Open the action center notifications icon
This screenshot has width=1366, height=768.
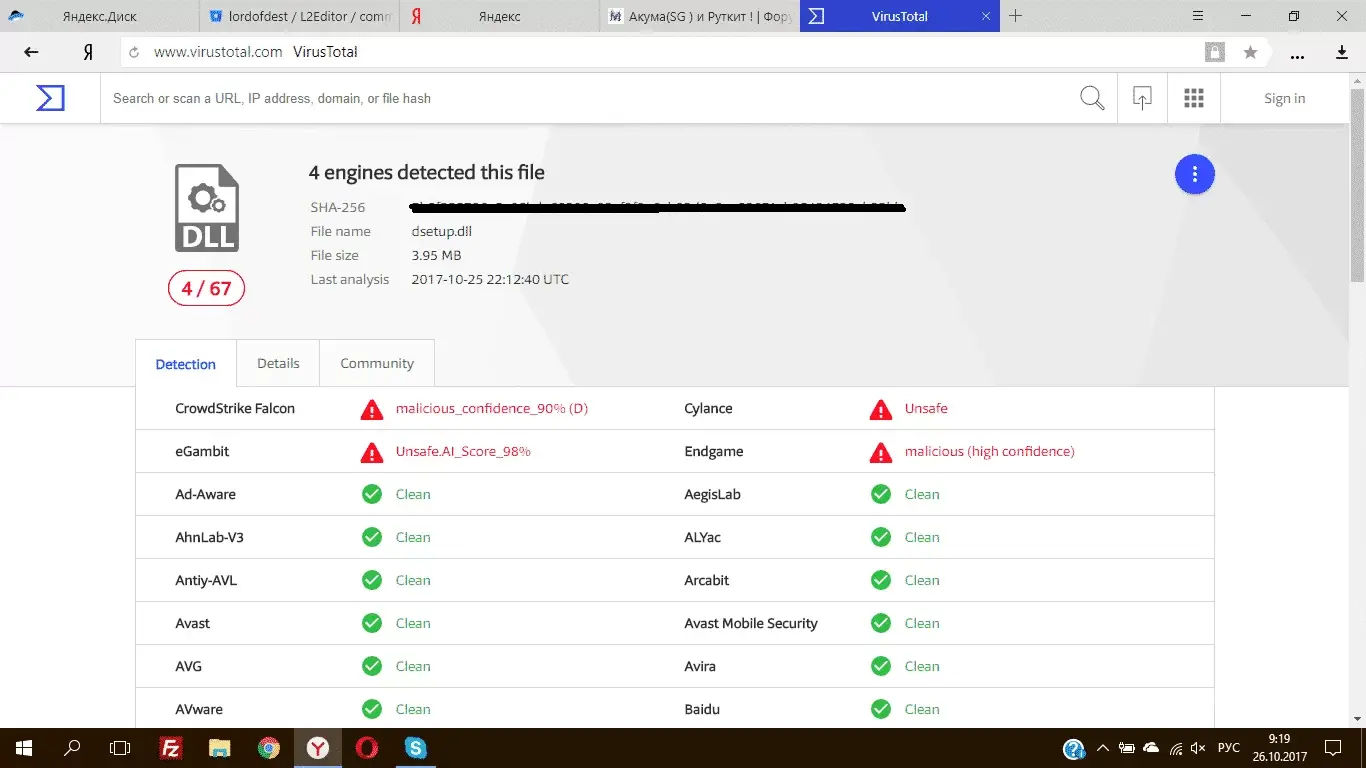pyautogui.click(x=1333, y=748)
